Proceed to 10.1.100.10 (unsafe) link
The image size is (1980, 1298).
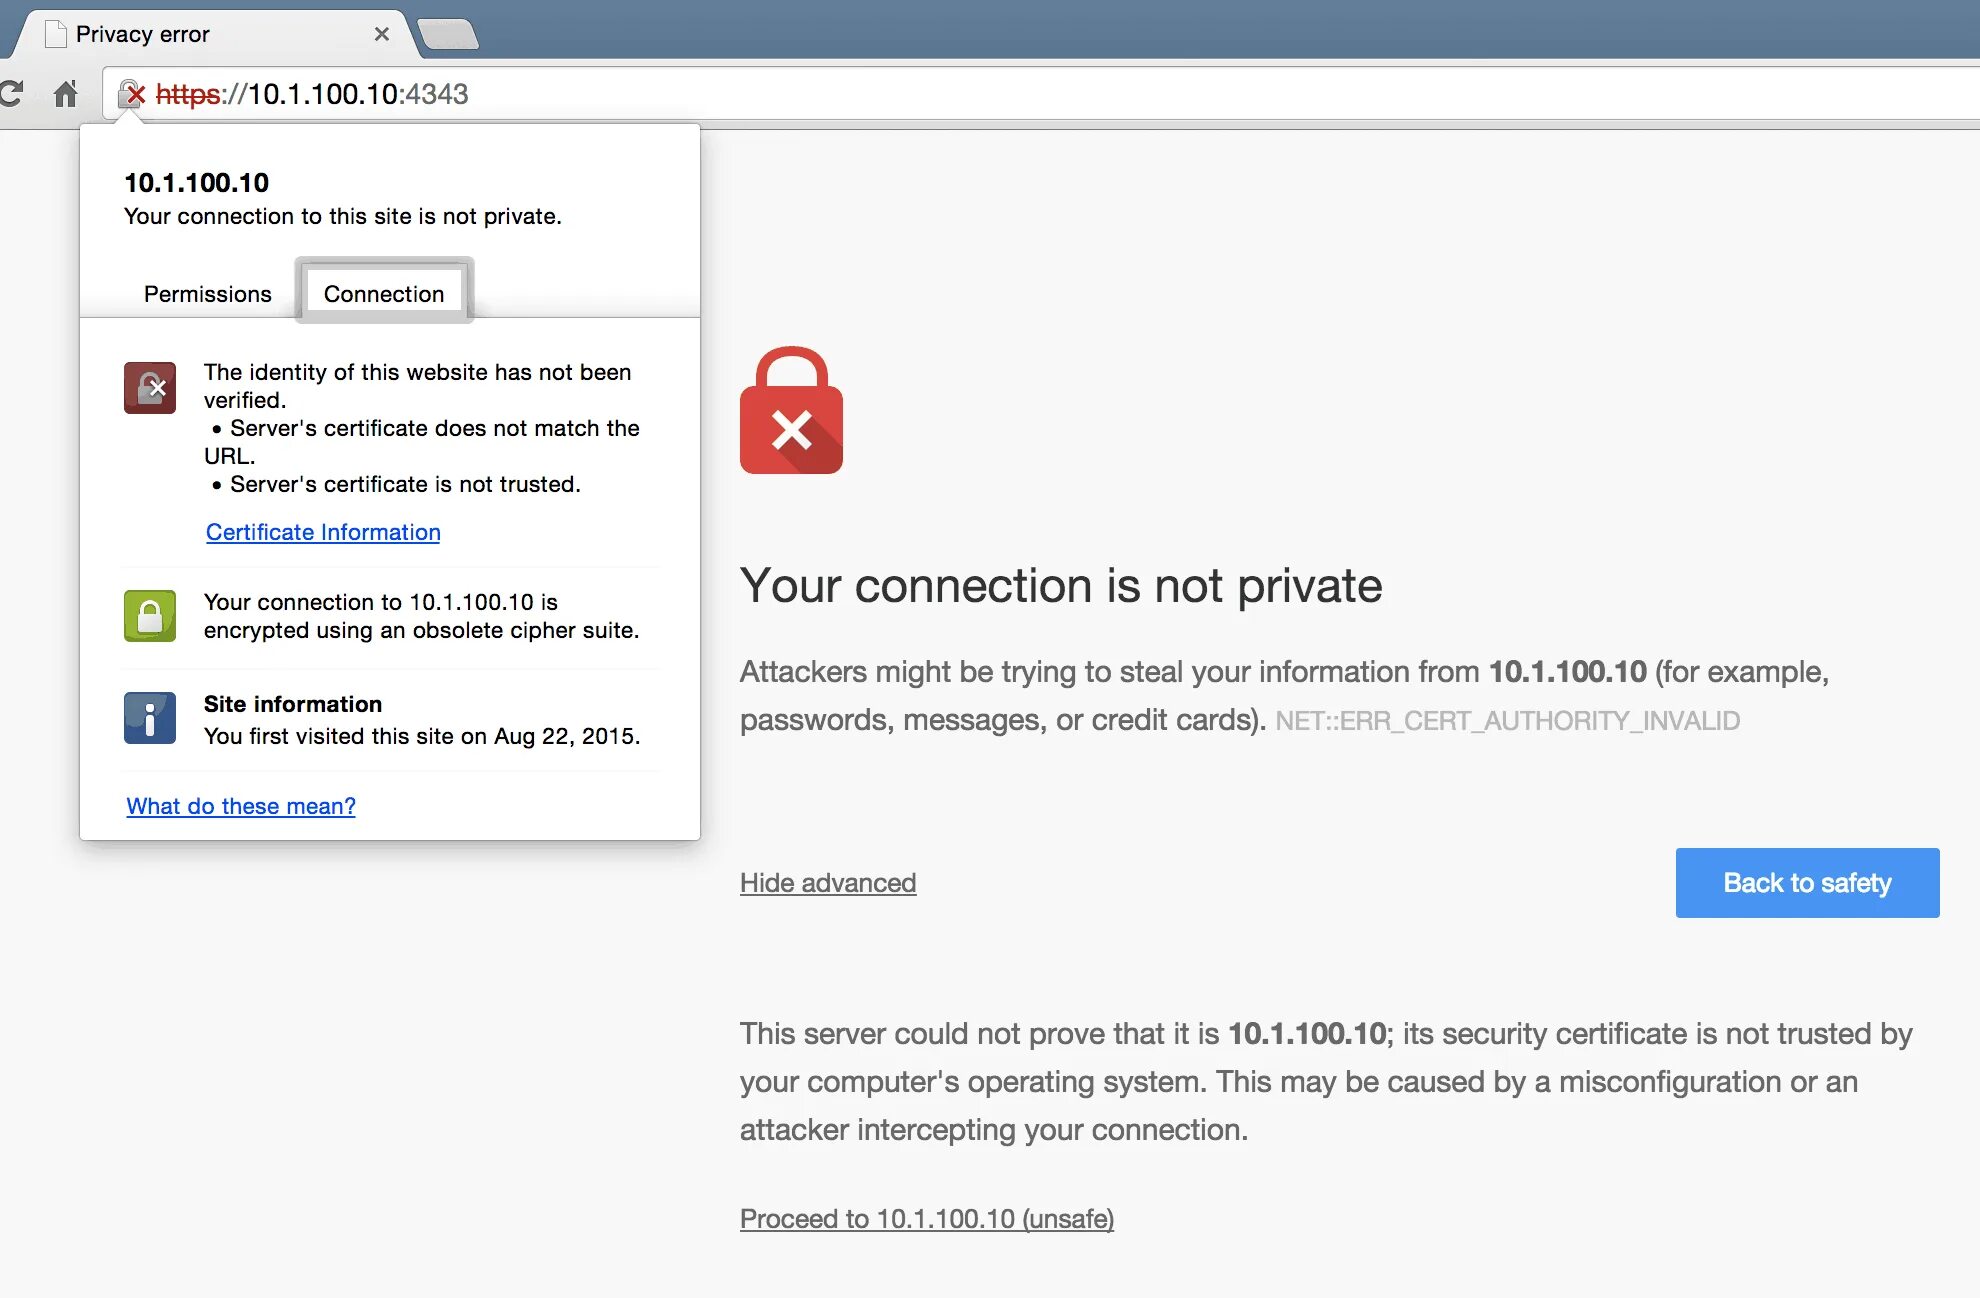pos(927,1219)
